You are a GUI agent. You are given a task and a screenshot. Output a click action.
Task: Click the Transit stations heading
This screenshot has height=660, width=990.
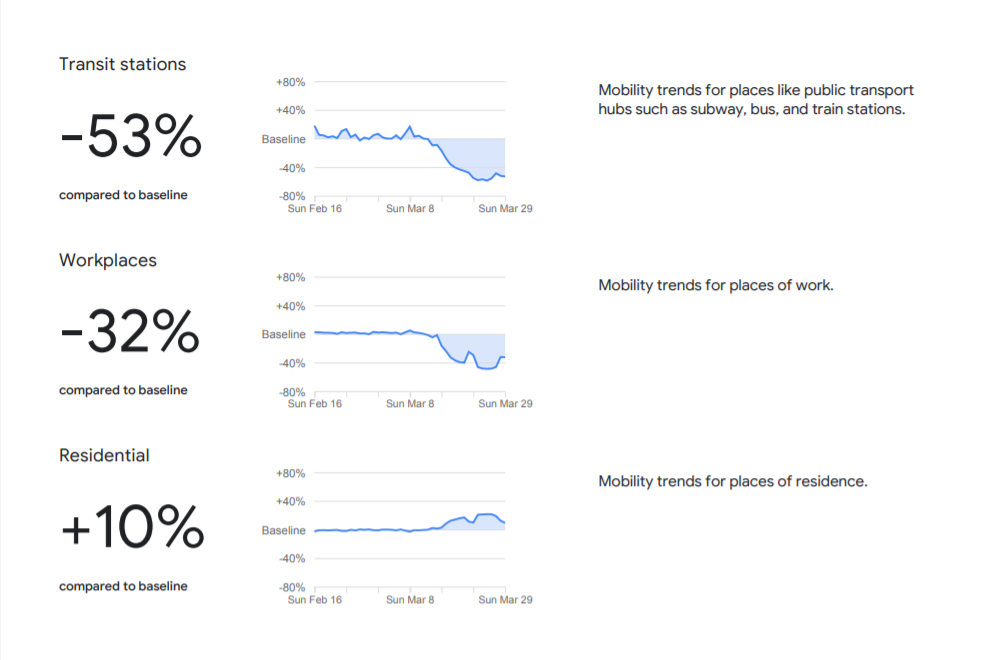pos(122,64)
